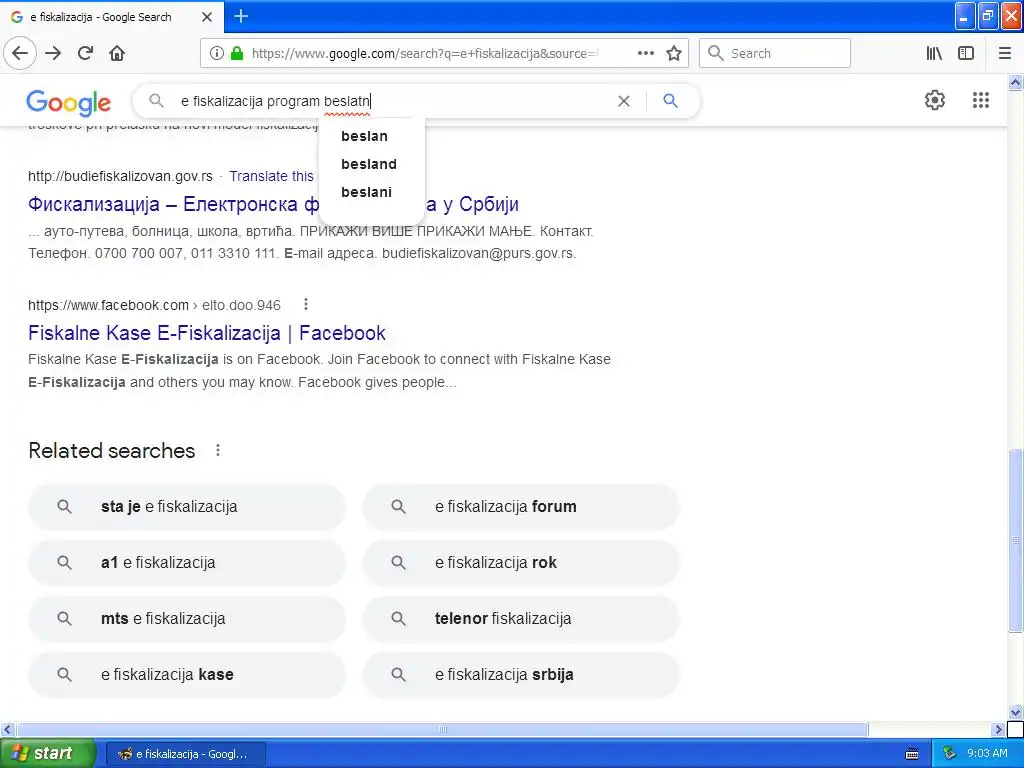Close the e fiskalizacija Google Search tab
This screenshot has height=768, width=1024.
pyautogui.click(x=207, y=17)
